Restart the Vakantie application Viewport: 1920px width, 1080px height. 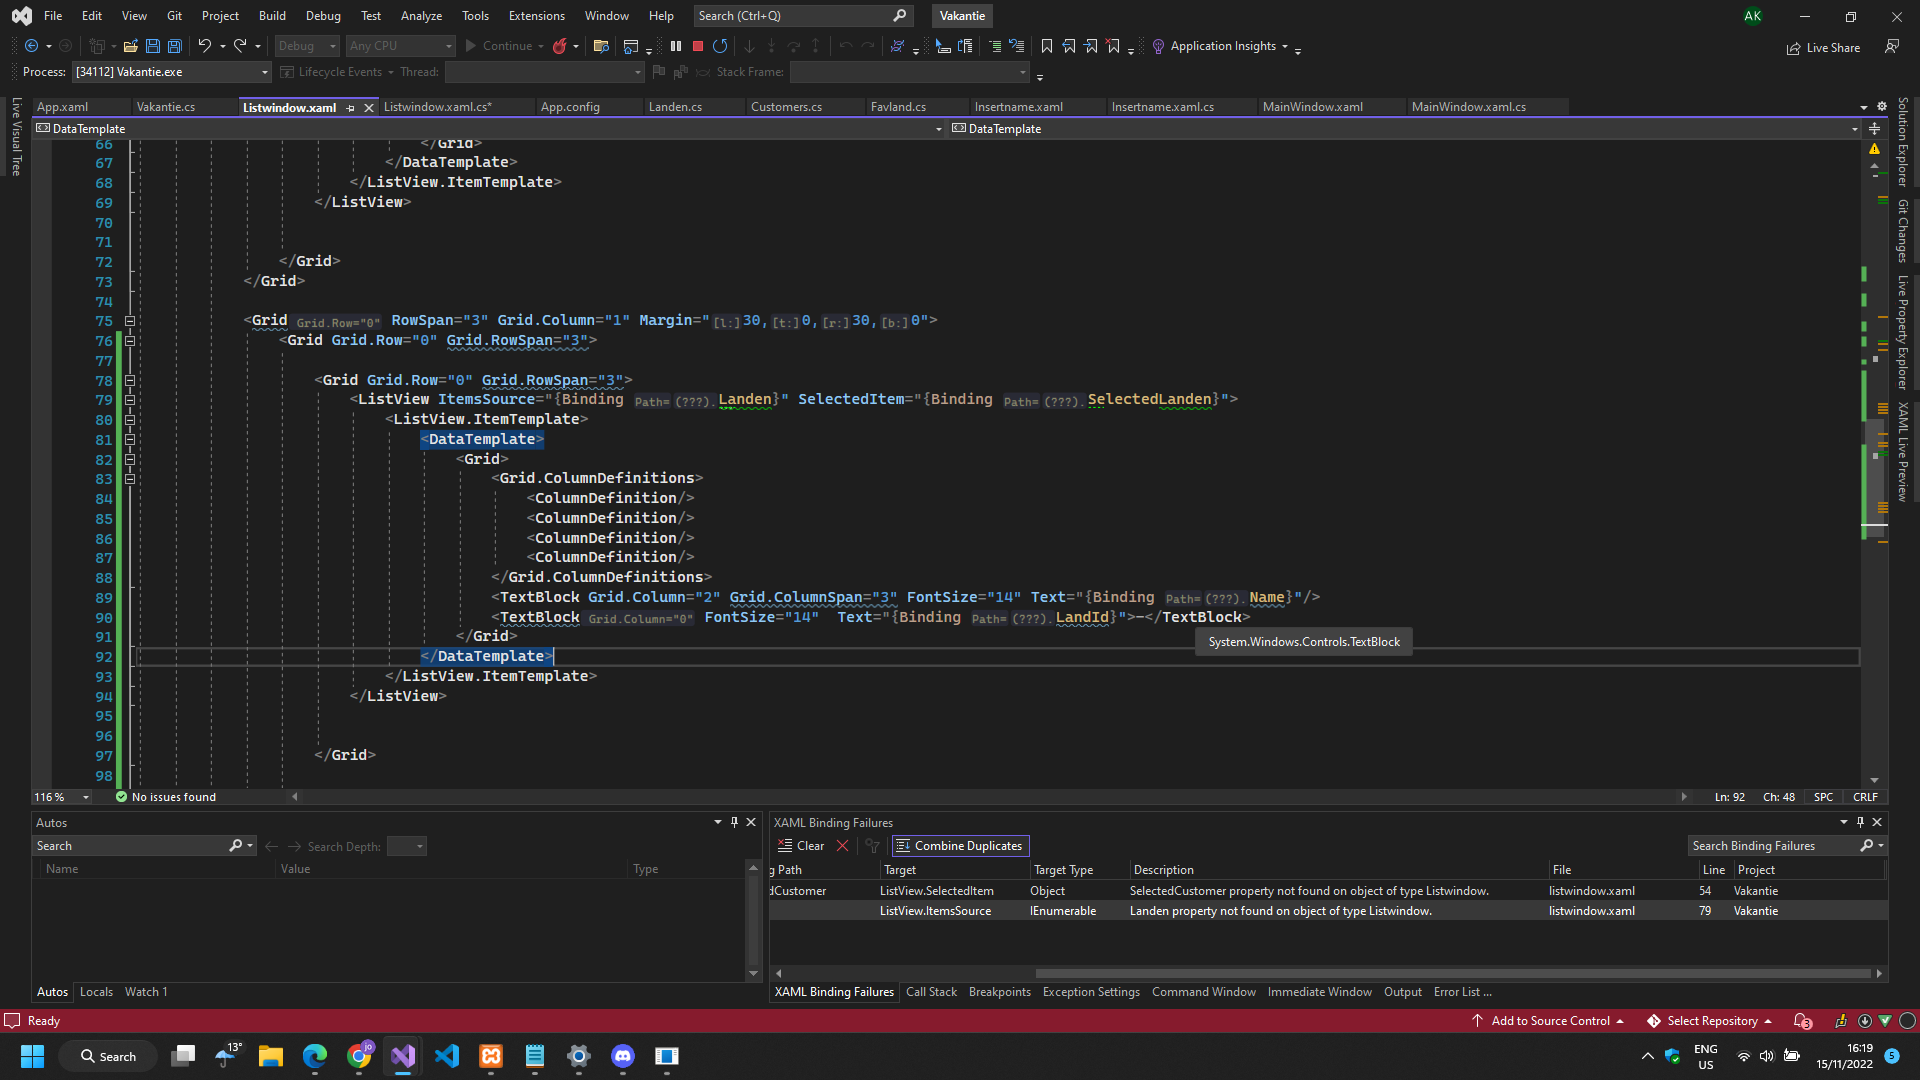click(x=720, y=45)
